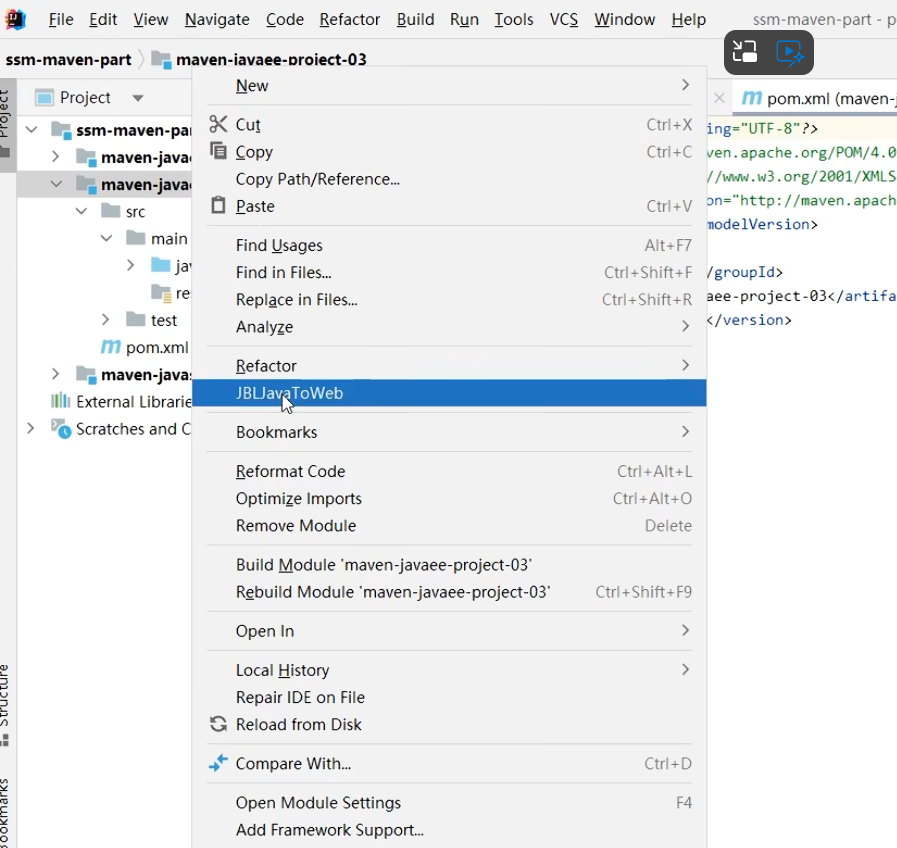Select JBLJavaToWeb from the context menu
This screenshot has width=897, height=848.
[290, 393]
